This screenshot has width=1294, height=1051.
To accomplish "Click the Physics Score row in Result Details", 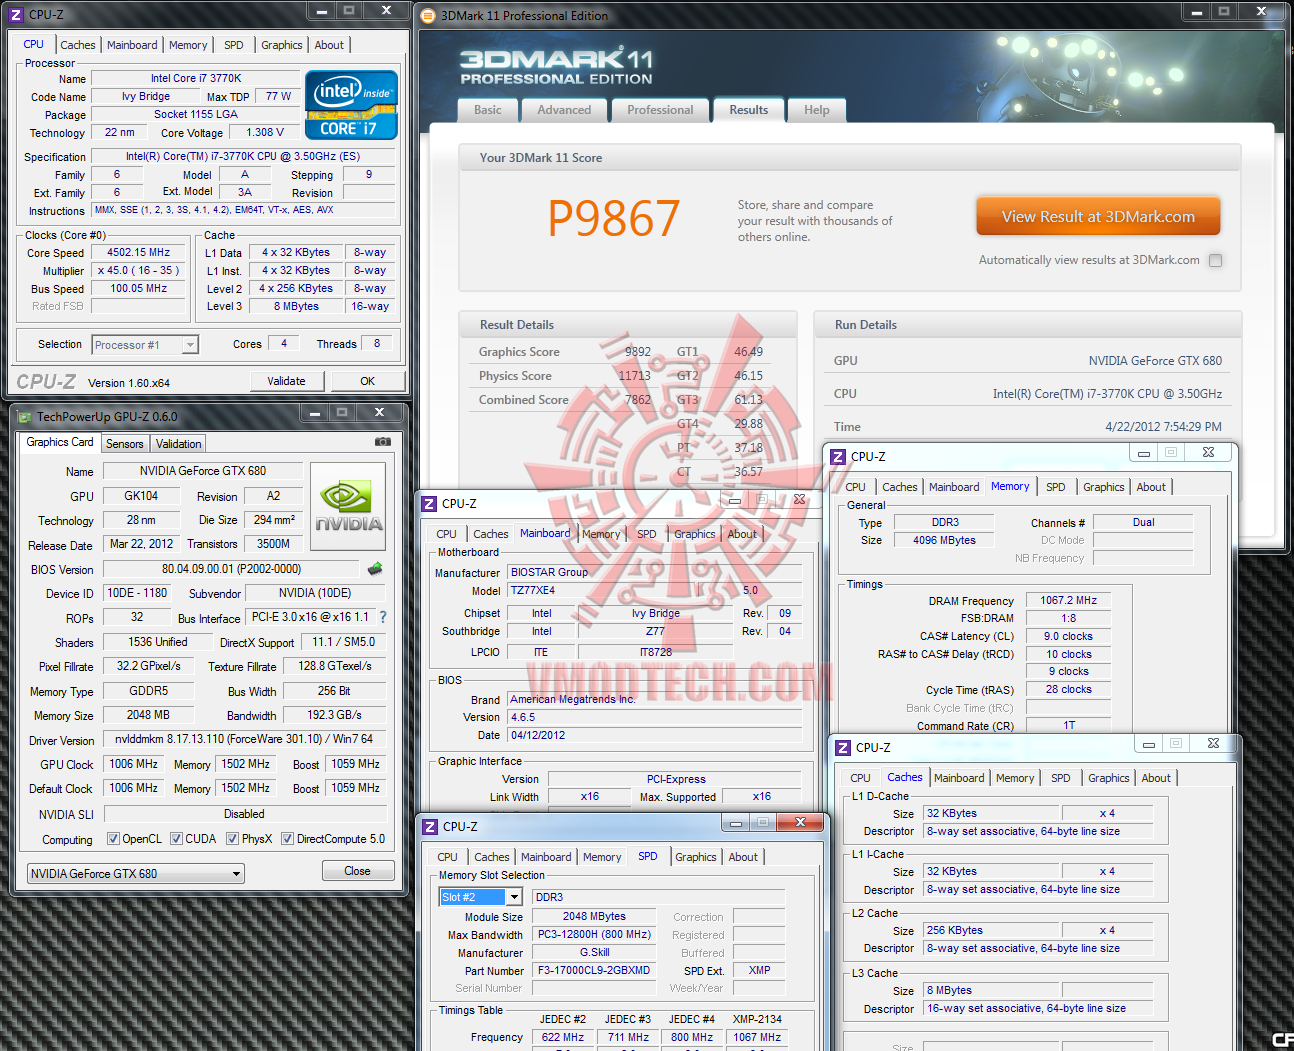I will click(564, 376).
